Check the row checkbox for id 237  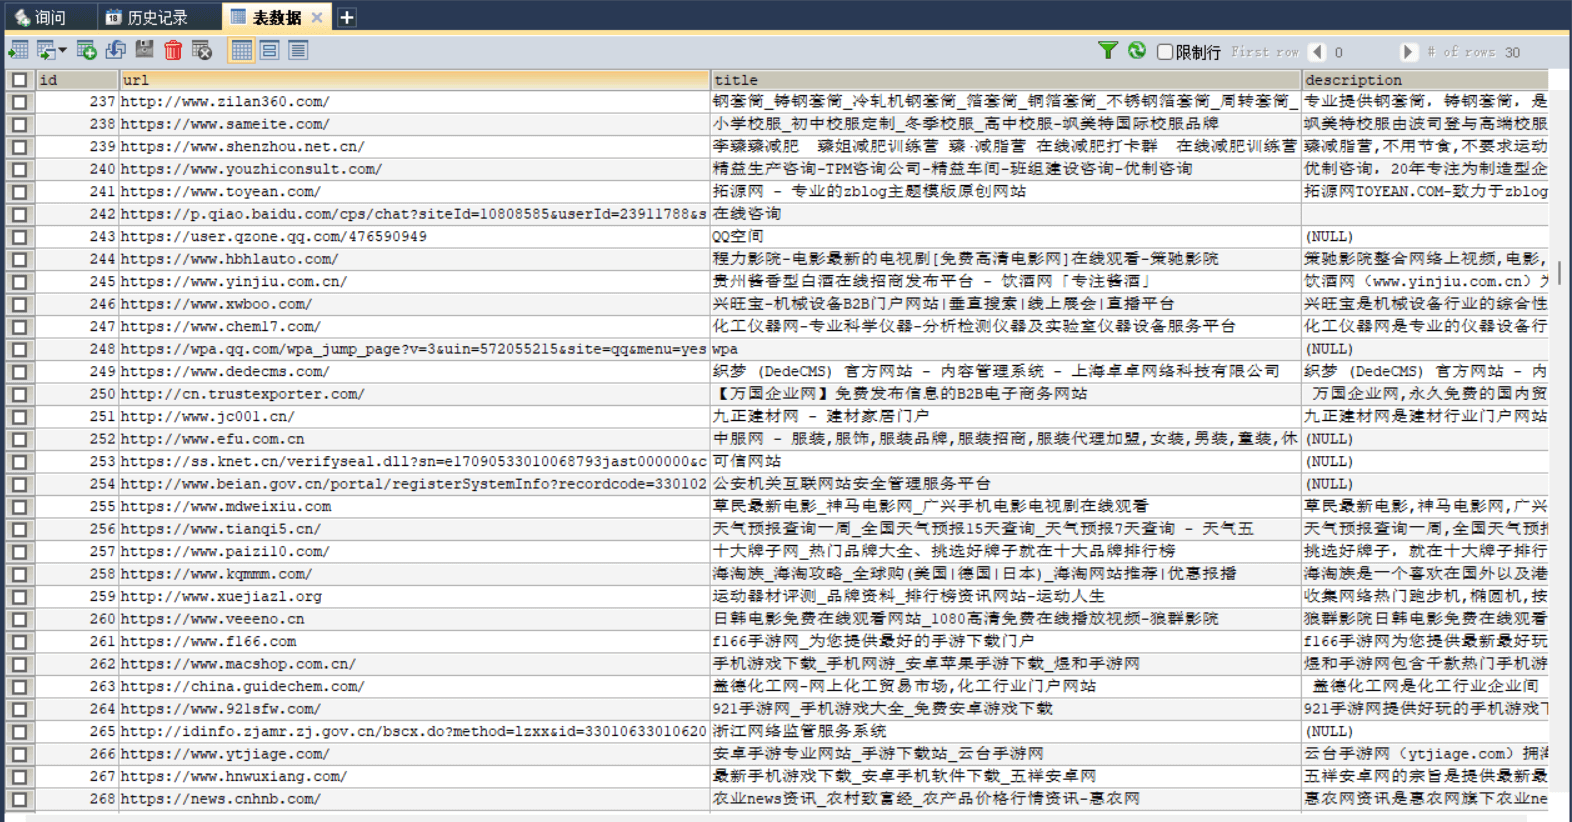tap(19, 102)
